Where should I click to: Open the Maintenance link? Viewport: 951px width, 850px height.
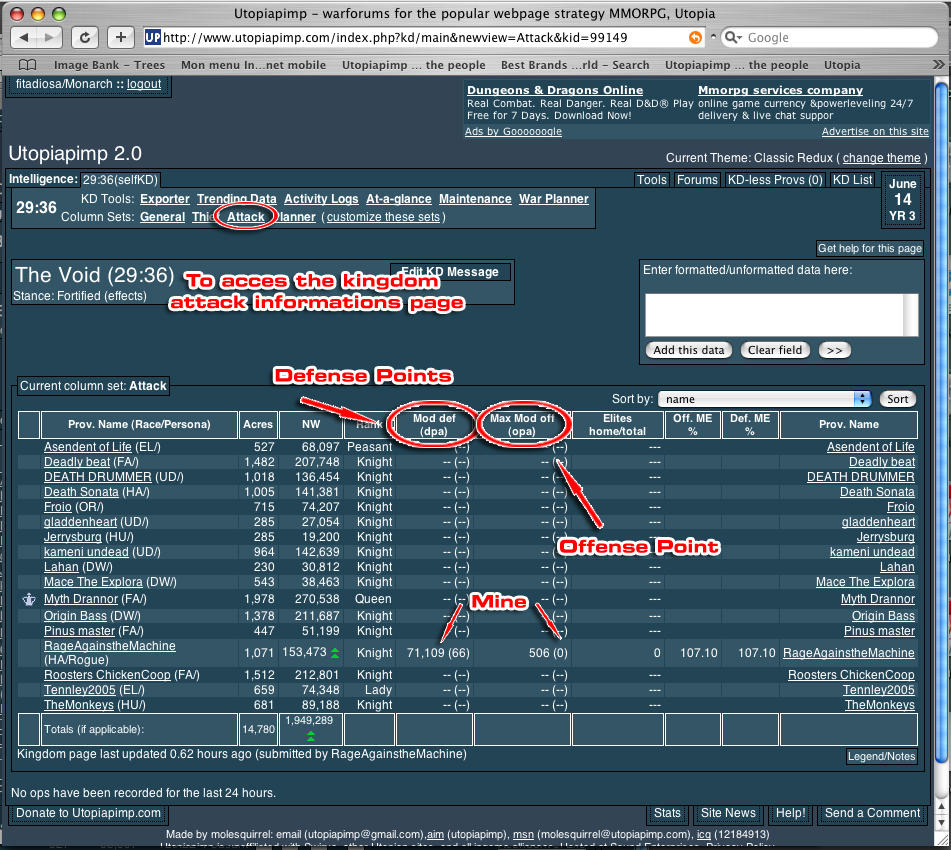[475, 199]
